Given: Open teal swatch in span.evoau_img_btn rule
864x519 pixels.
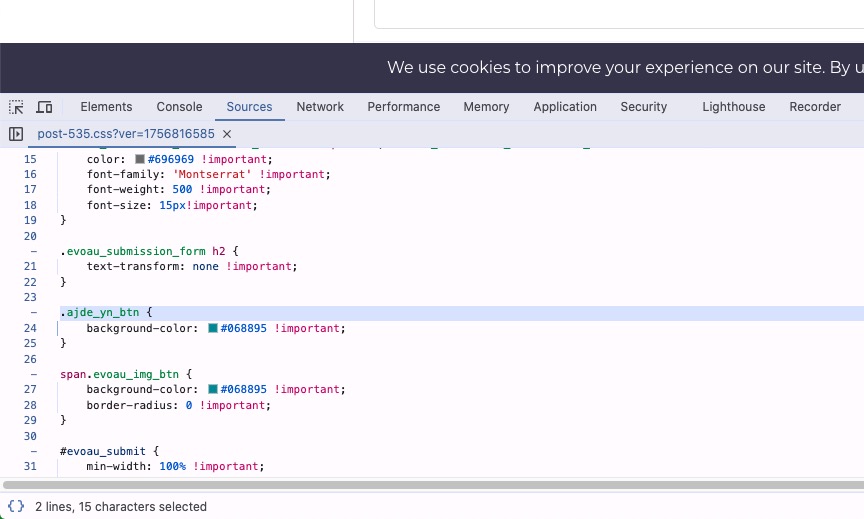Looking at the screenshot, I should point(213,390).
